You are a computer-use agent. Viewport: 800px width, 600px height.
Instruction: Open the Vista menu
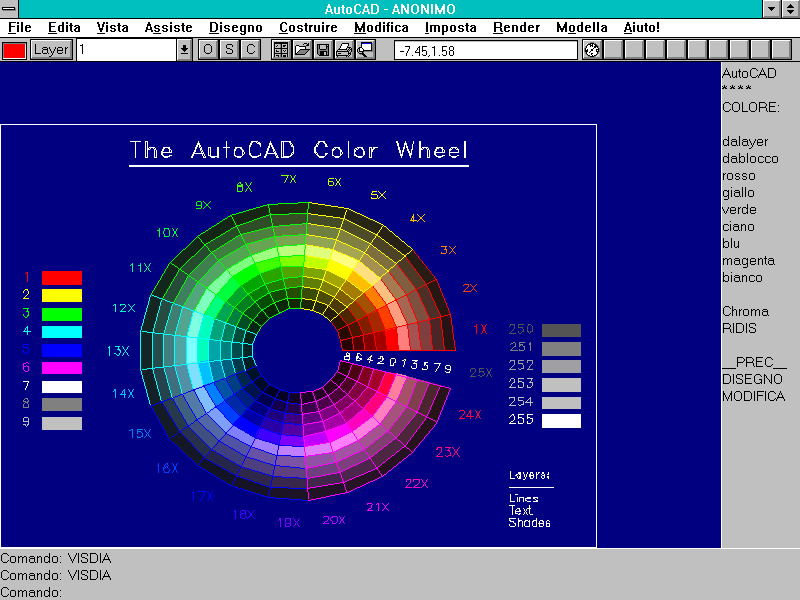click(112, 28)
